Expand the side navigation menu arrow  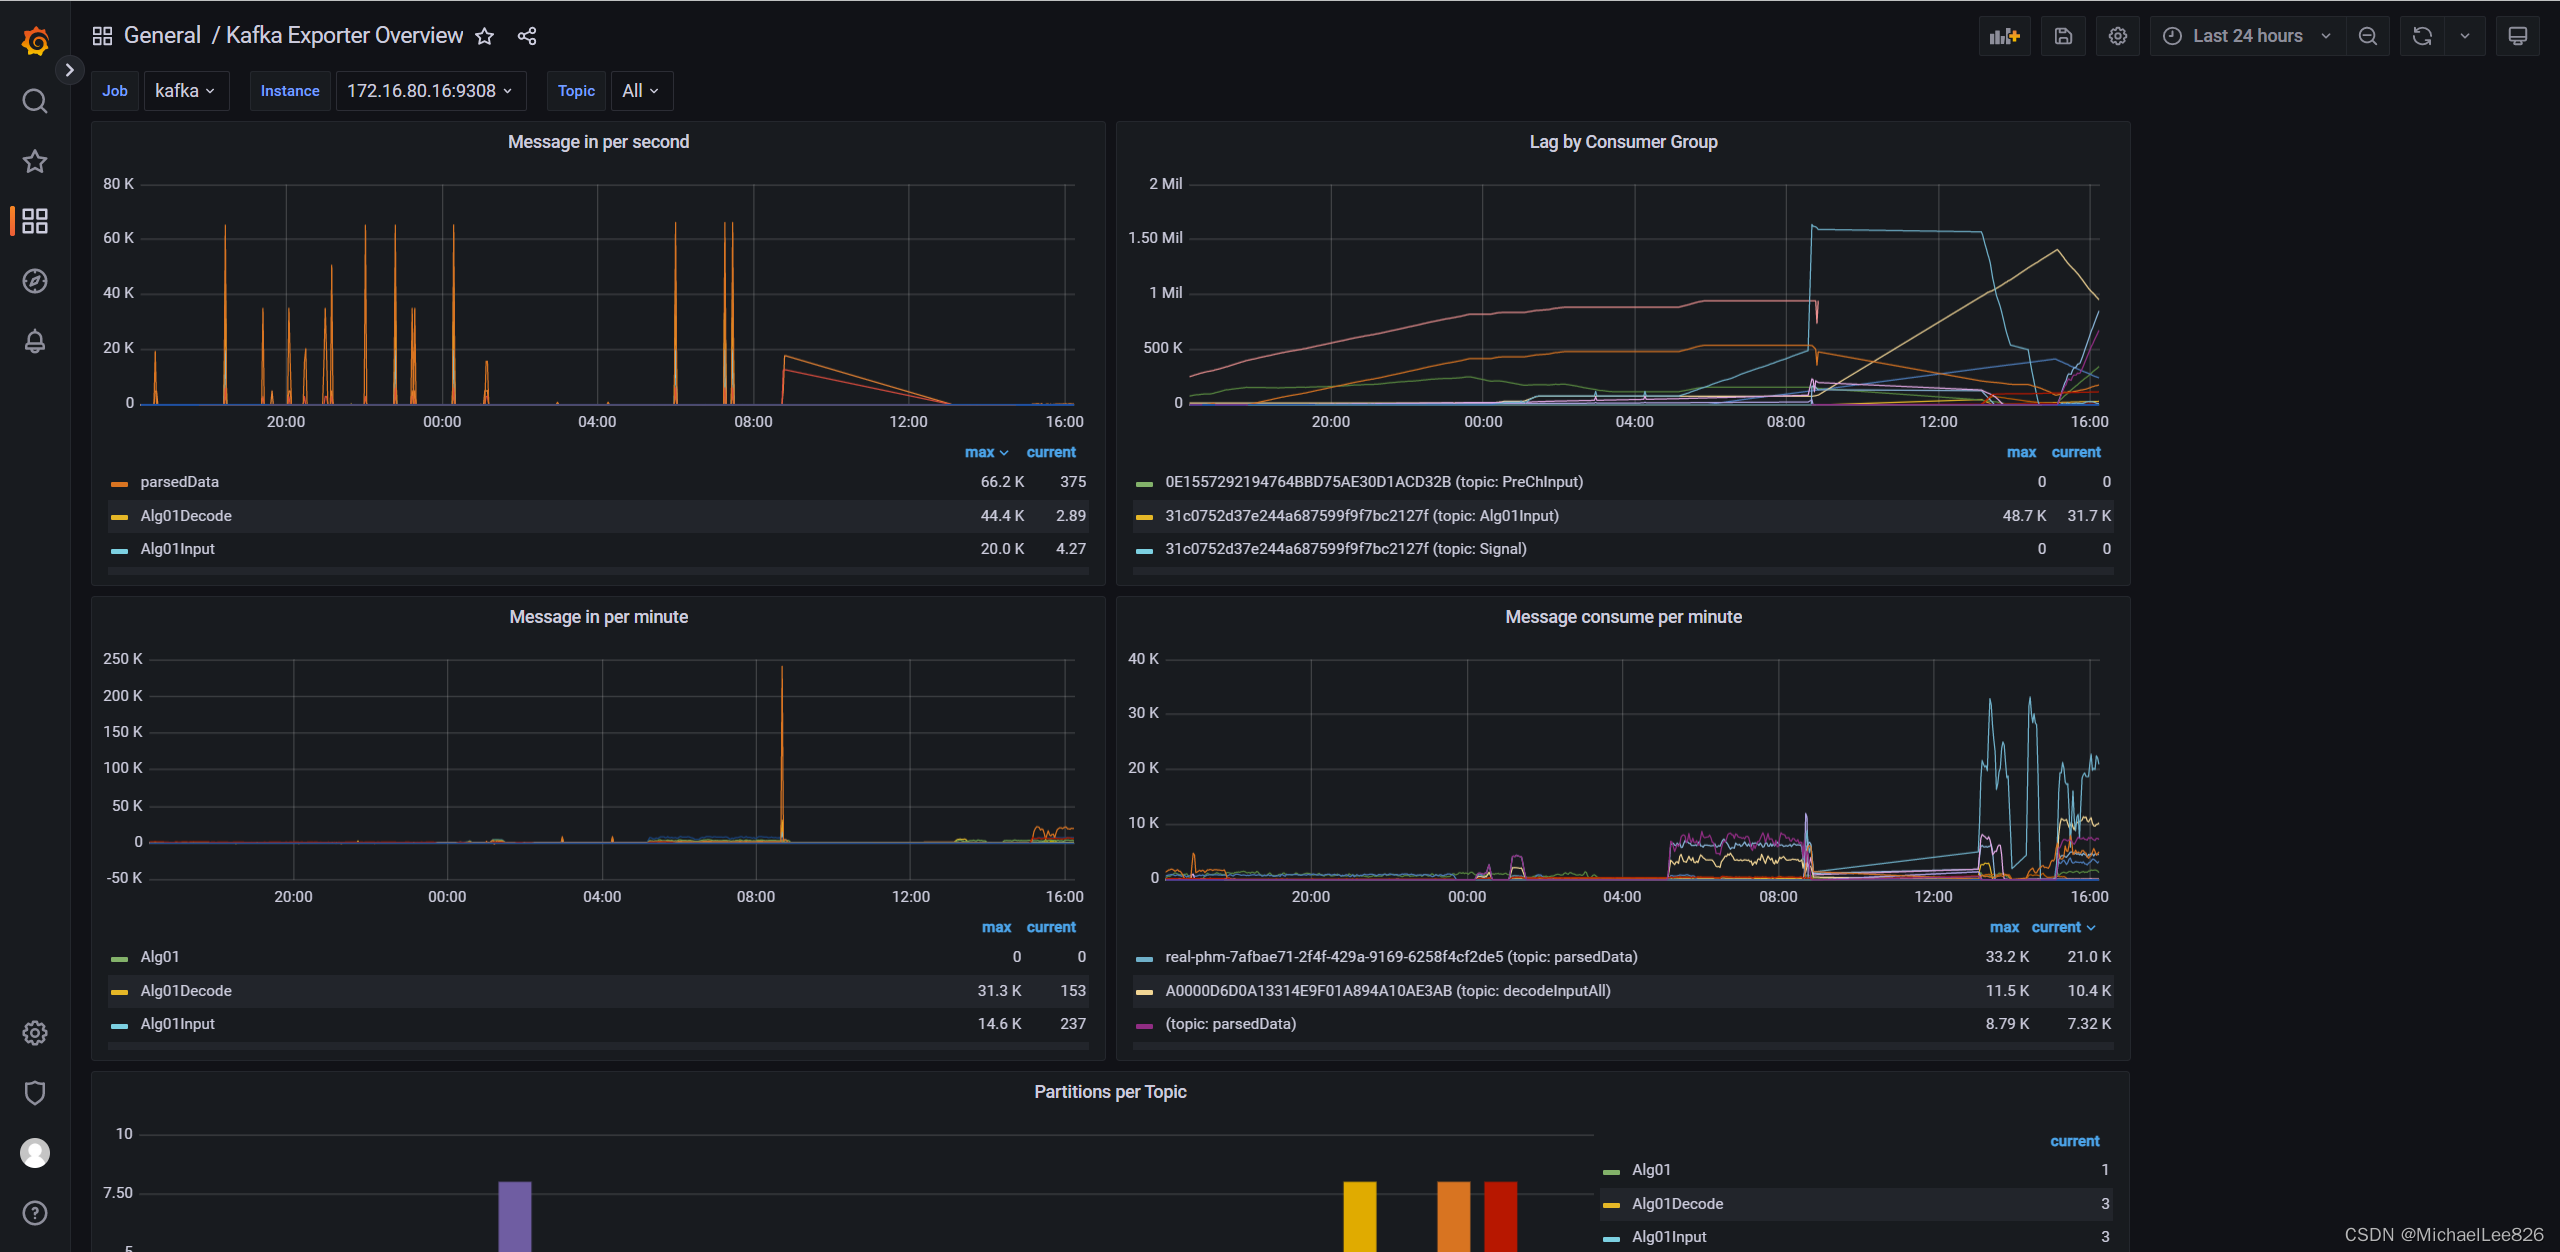(x=69, y=70)
